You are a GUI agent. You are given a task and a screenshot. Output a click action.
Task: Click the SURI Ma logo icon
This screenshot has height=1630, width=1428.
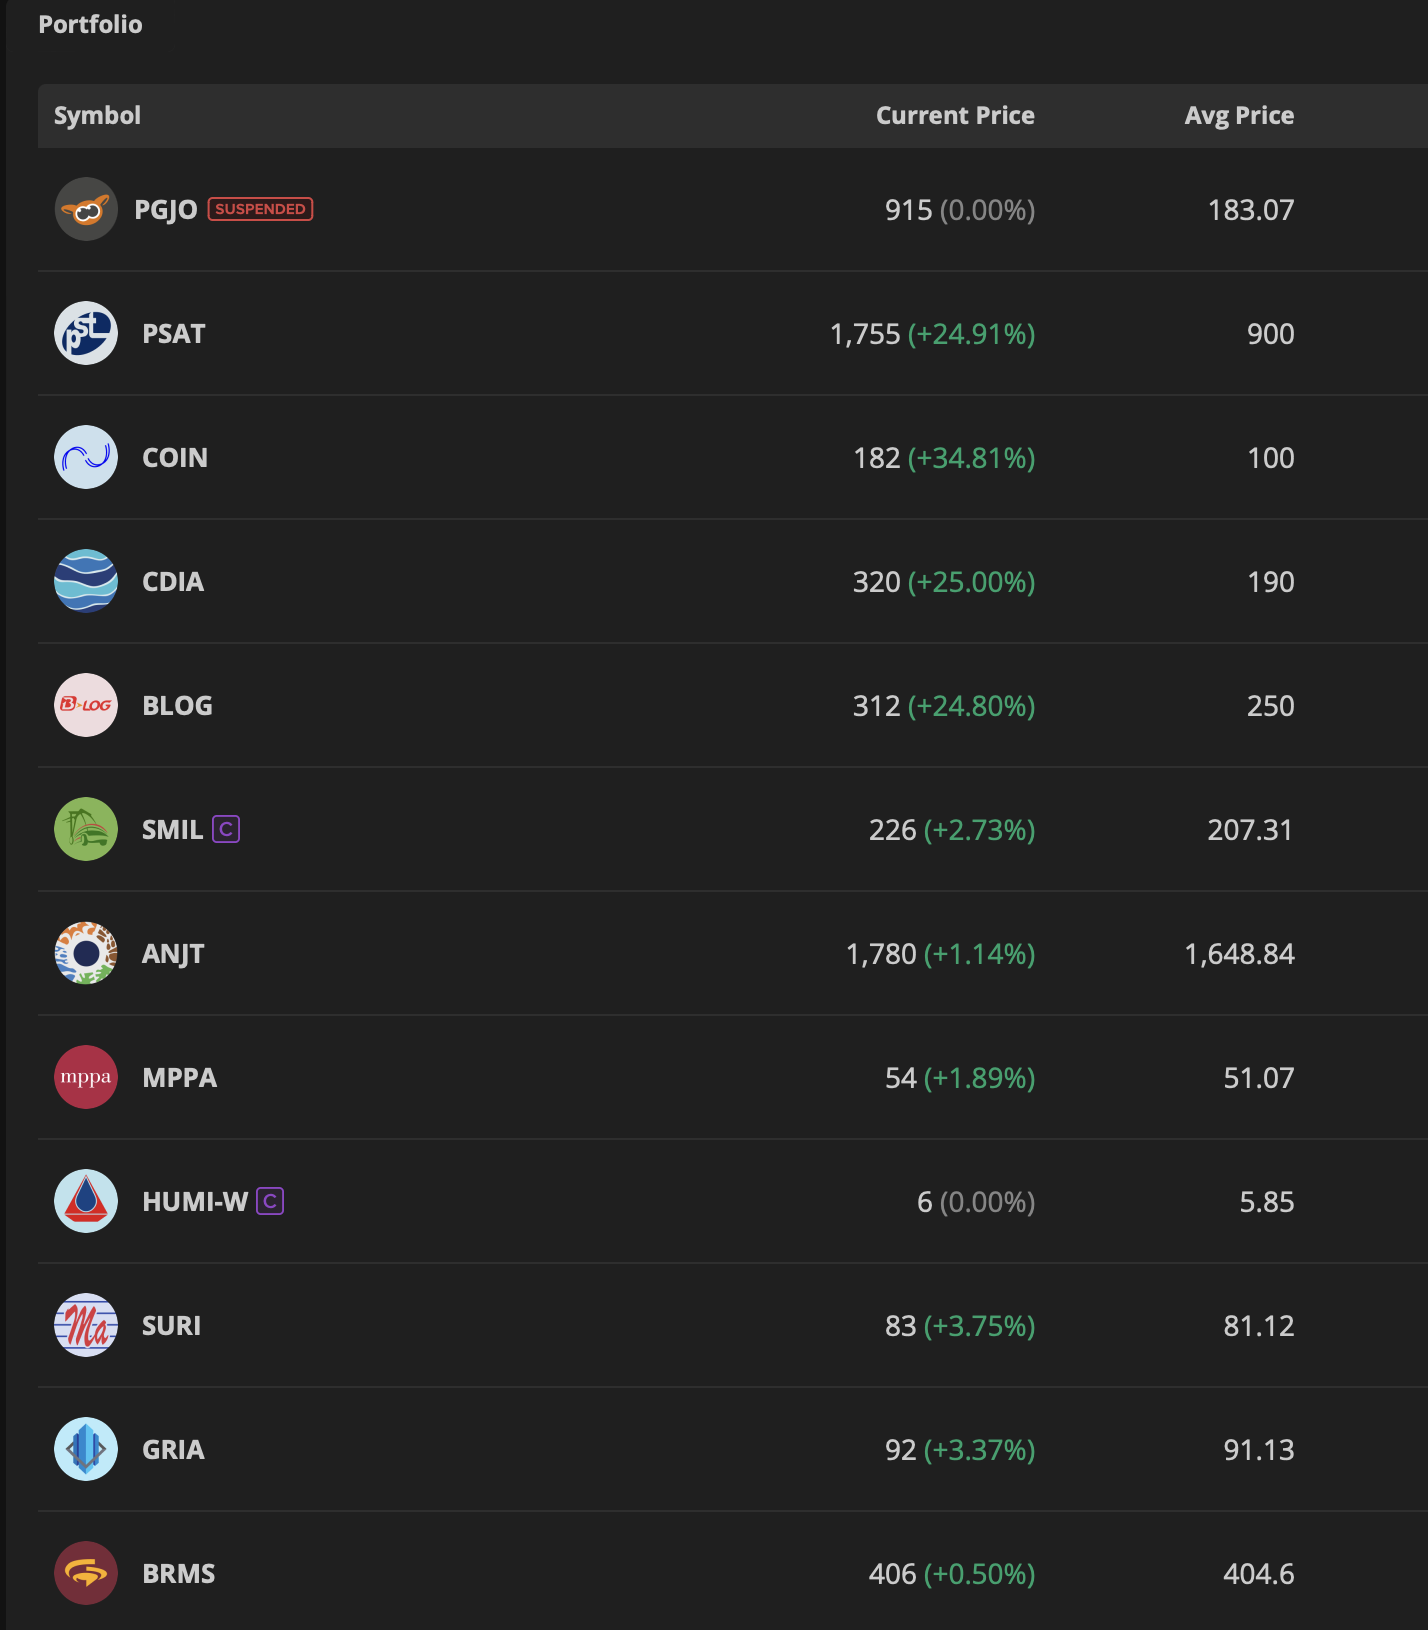coord(86,1325)
